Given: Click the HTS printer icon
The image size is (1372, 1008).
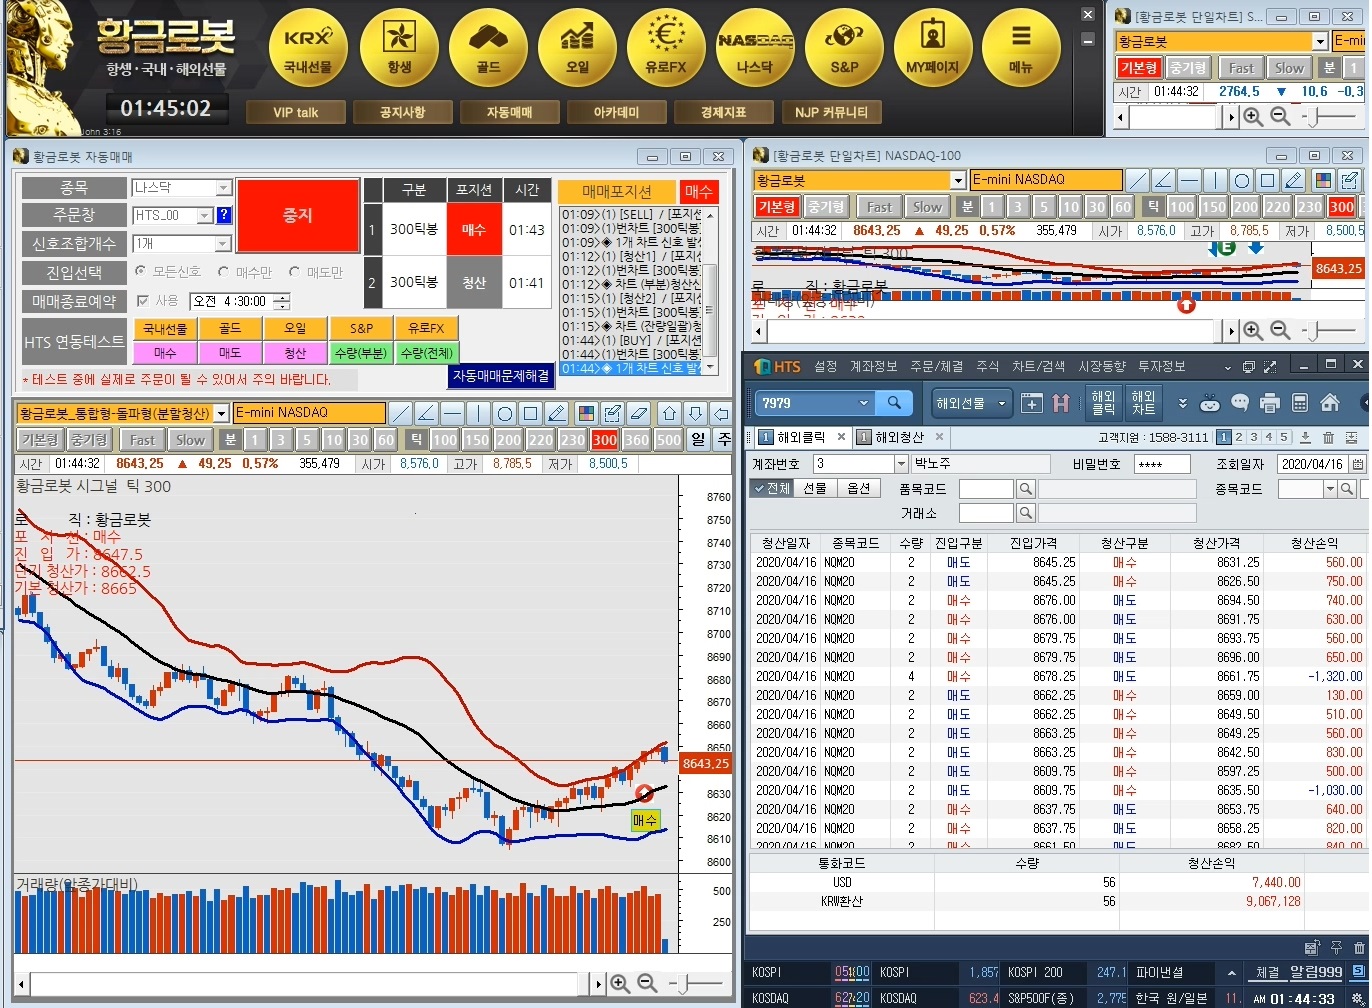Looking at the screenshot, I should pyautogui.click(x=1270, y=403).
